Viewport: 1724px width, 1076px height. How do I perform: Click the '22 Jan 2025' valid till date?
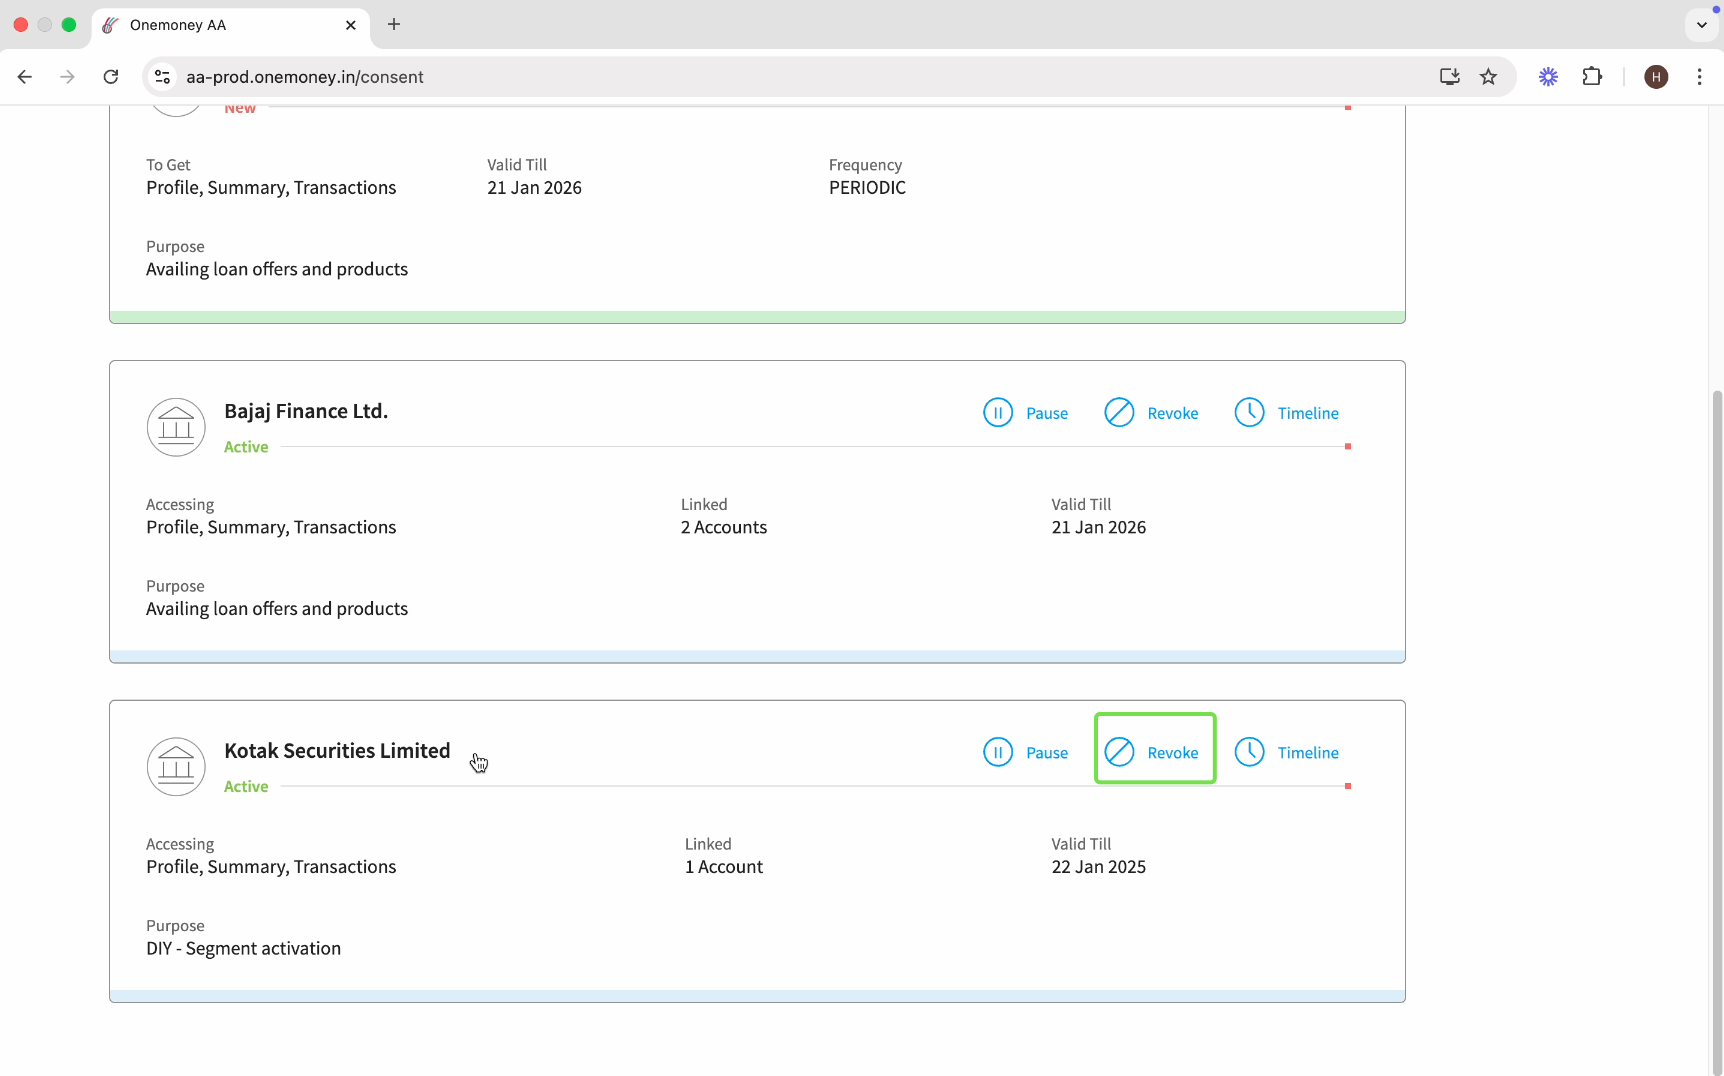[1099, 867]
